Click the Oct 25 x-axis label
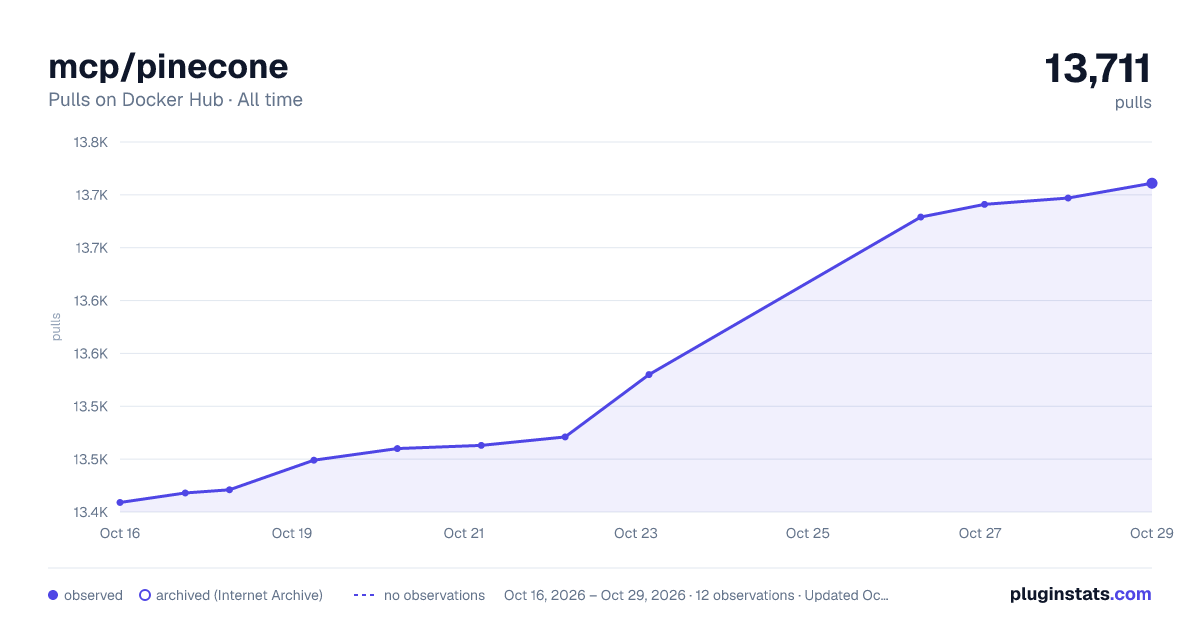Viewport: 1200px width, 630px height. 808,533
